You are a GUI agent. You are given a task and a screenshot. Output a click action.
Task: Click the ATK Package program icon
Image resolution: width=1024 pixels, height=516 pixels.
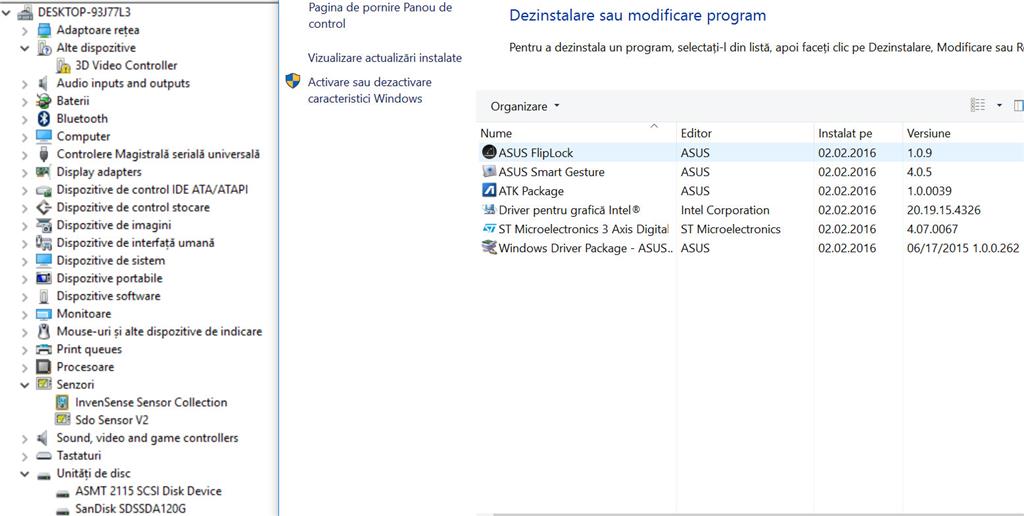pyautogui.click(x=489, y=191)
